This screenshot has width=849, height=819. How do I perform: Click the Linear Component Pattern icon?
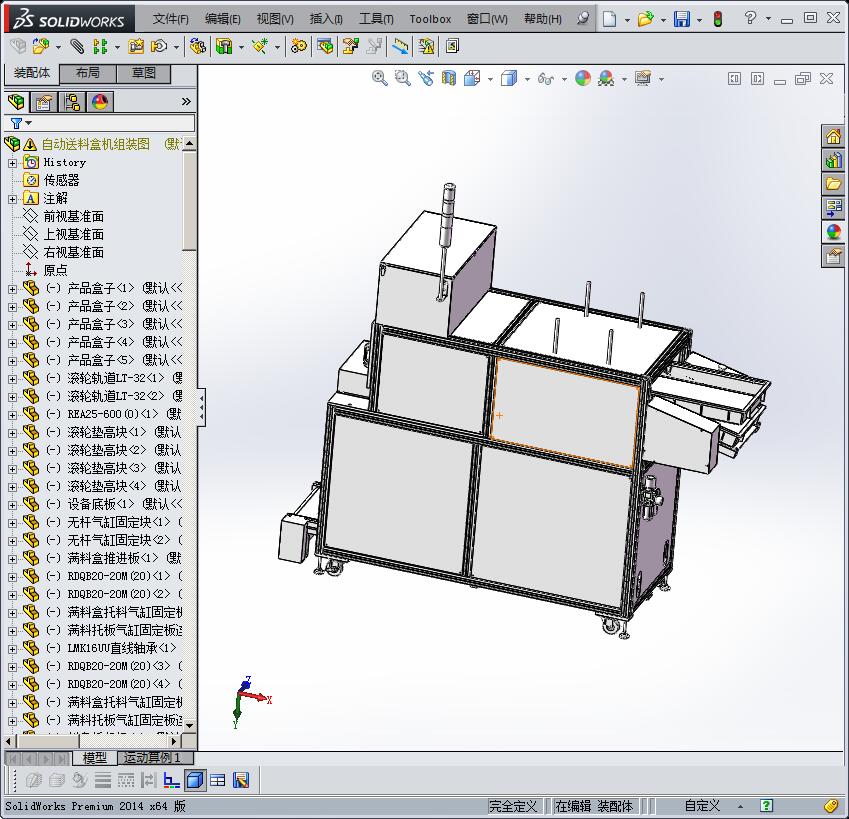(100, 47)
